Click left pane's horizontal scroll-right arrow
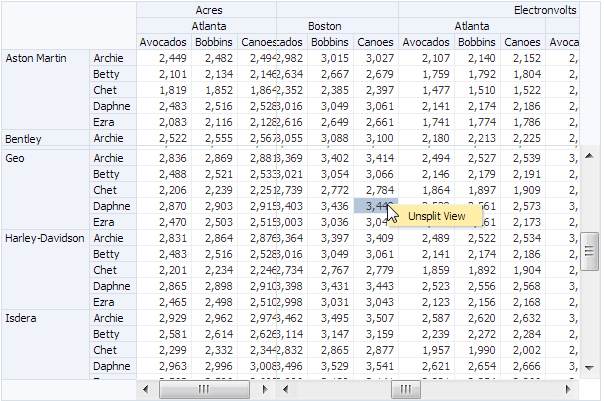Image resolution: width=604 pixels, height=401 pixels. tap(265, 389)
